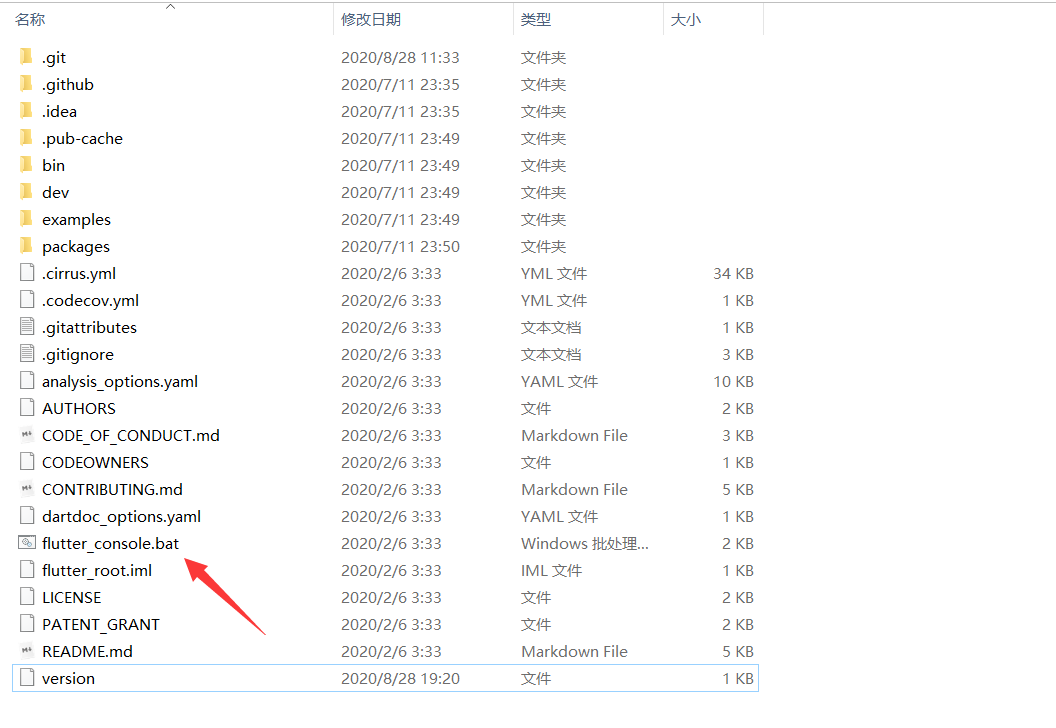This screenshot has width=1056, height=728.
Task: Select the .gitignore file name
Action: 78,354
